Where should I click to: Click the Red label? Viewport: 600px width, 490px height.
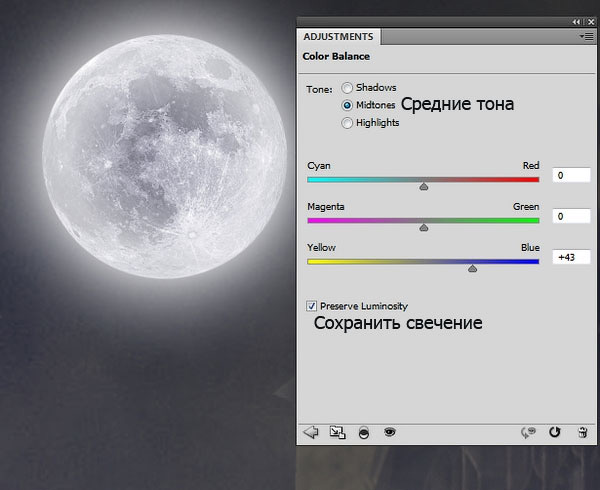click(531, 166)
